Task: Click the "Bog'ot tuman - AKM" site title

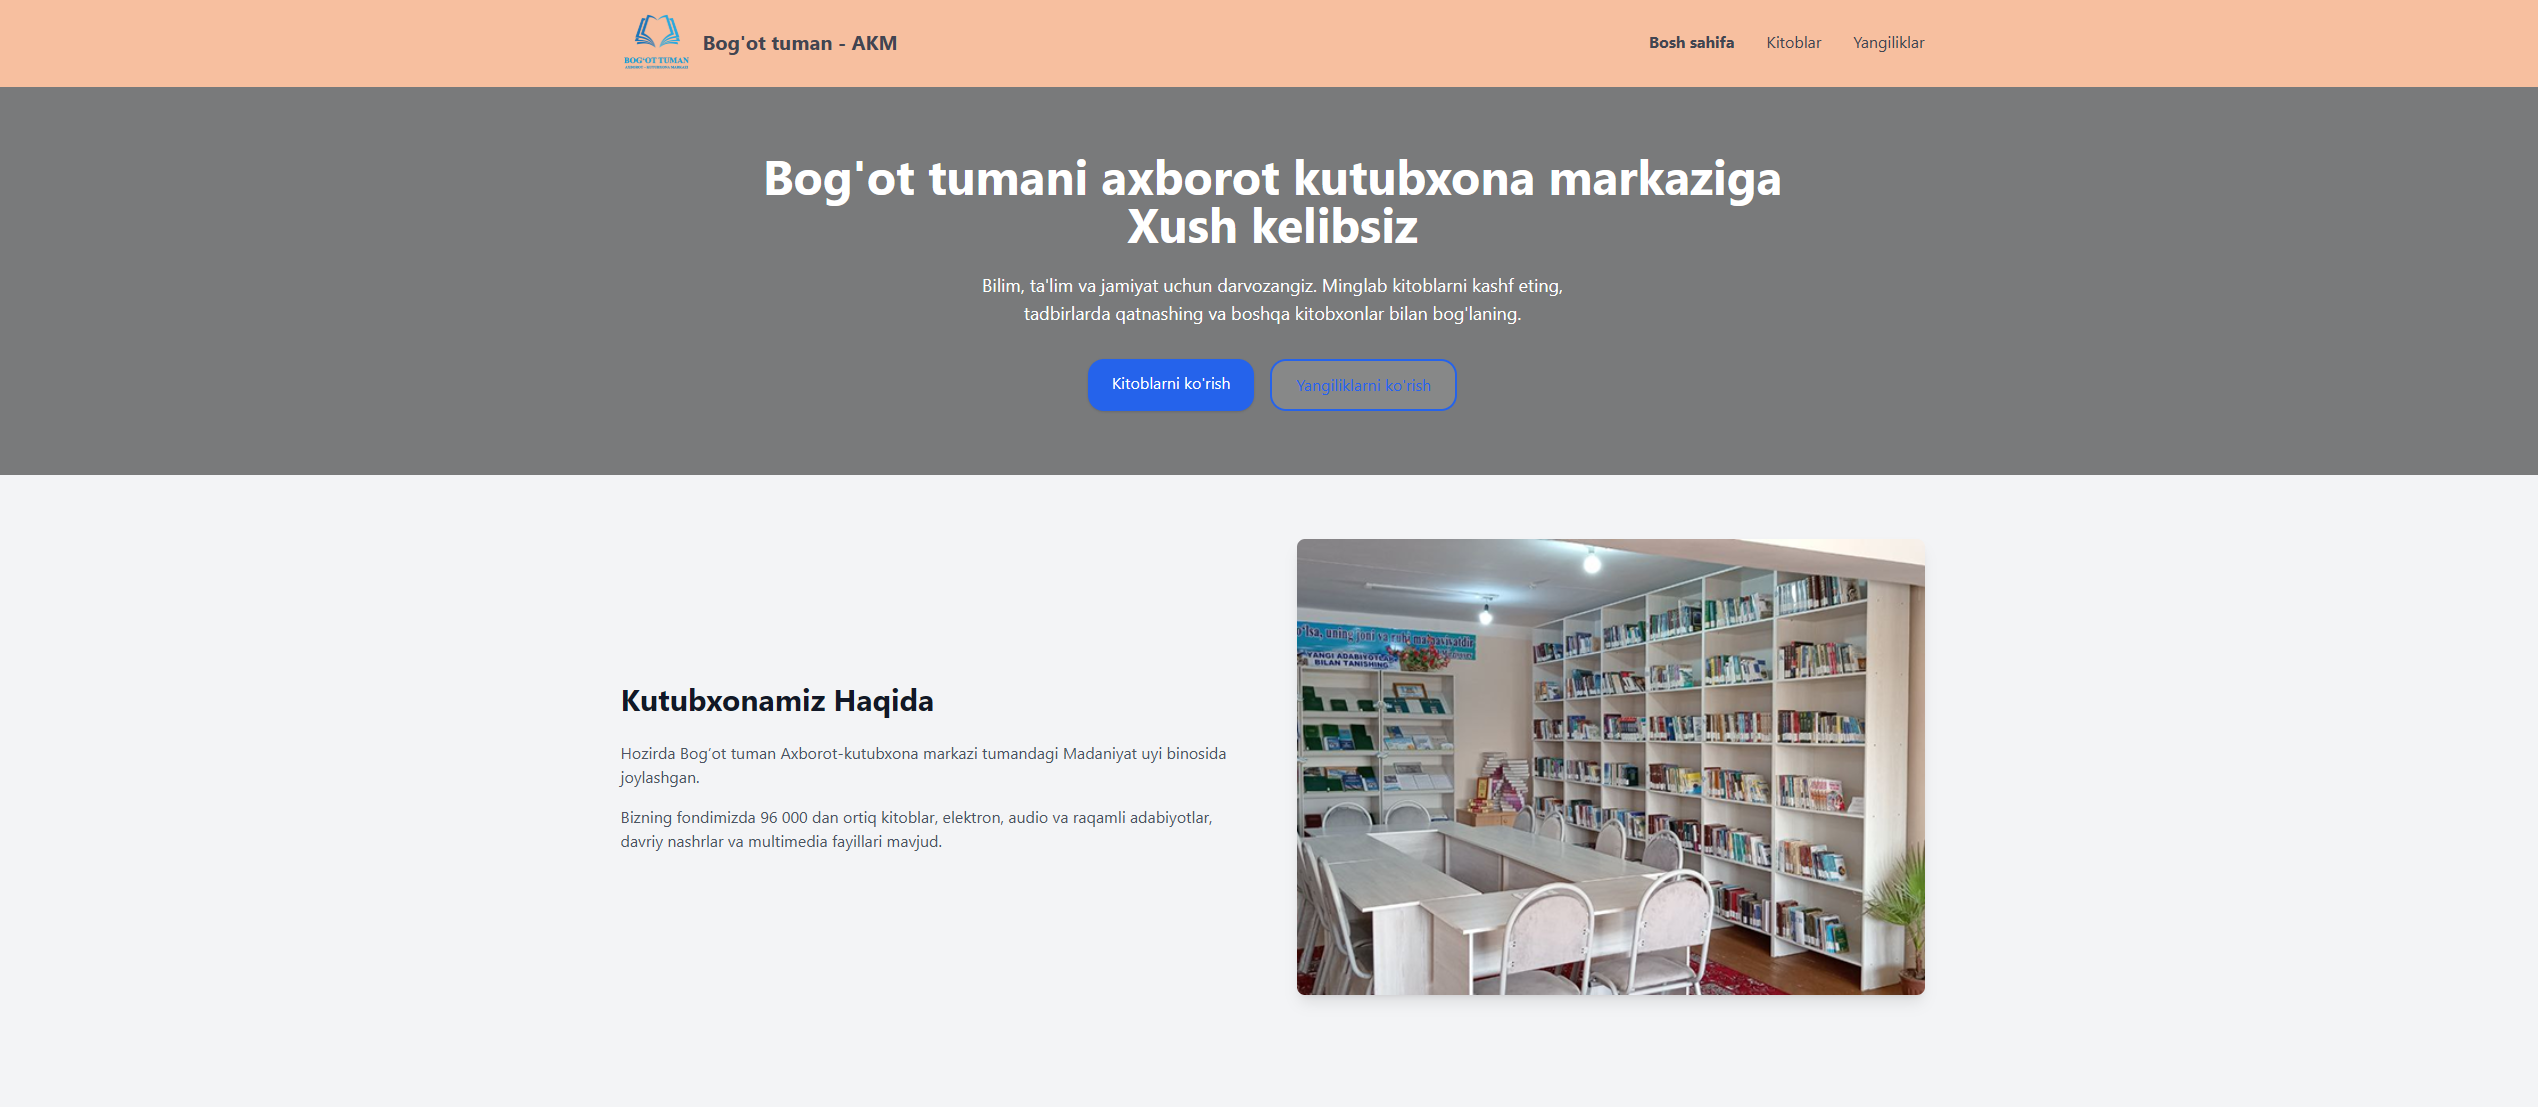Action: tap(799, 43)
